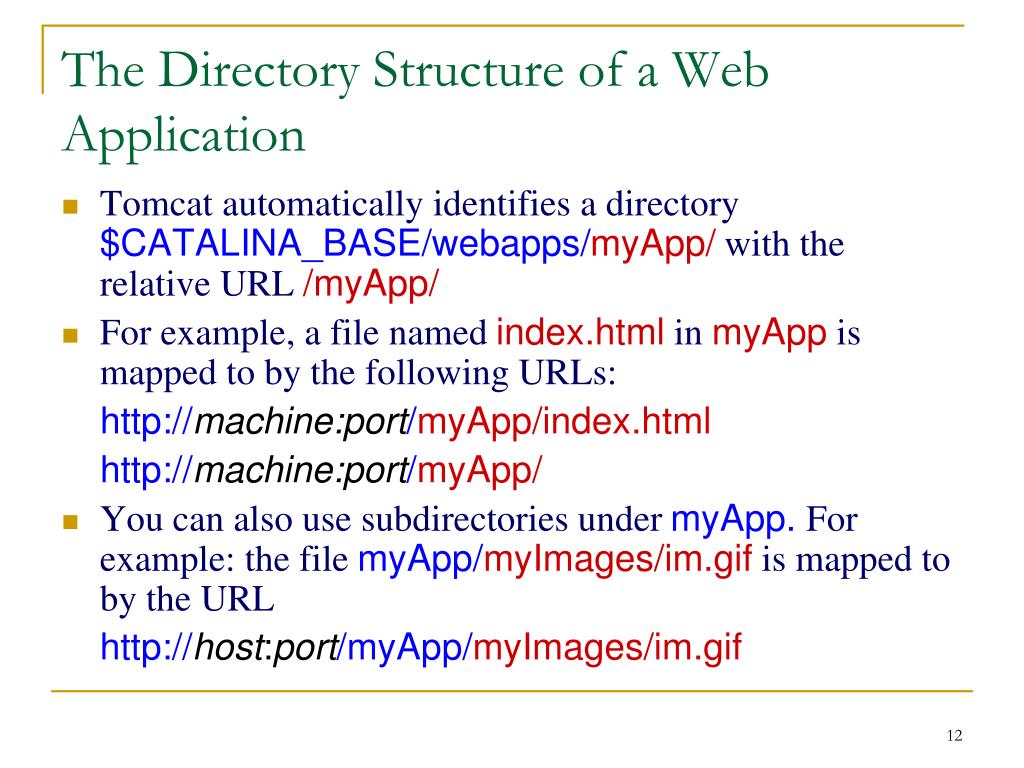The image size is (1024, 768).
Task: Click the word "Application" in the title
Action: 184,136
